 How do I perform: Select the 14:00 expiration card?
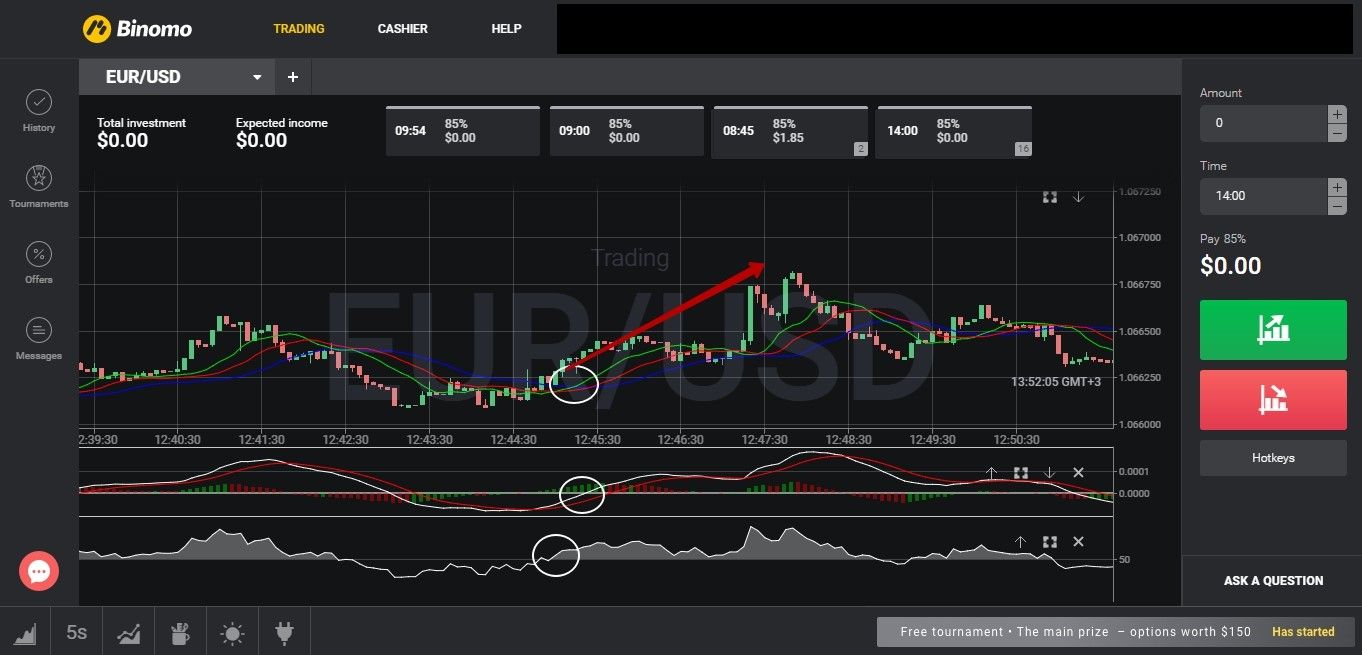(x=954, y=131)
